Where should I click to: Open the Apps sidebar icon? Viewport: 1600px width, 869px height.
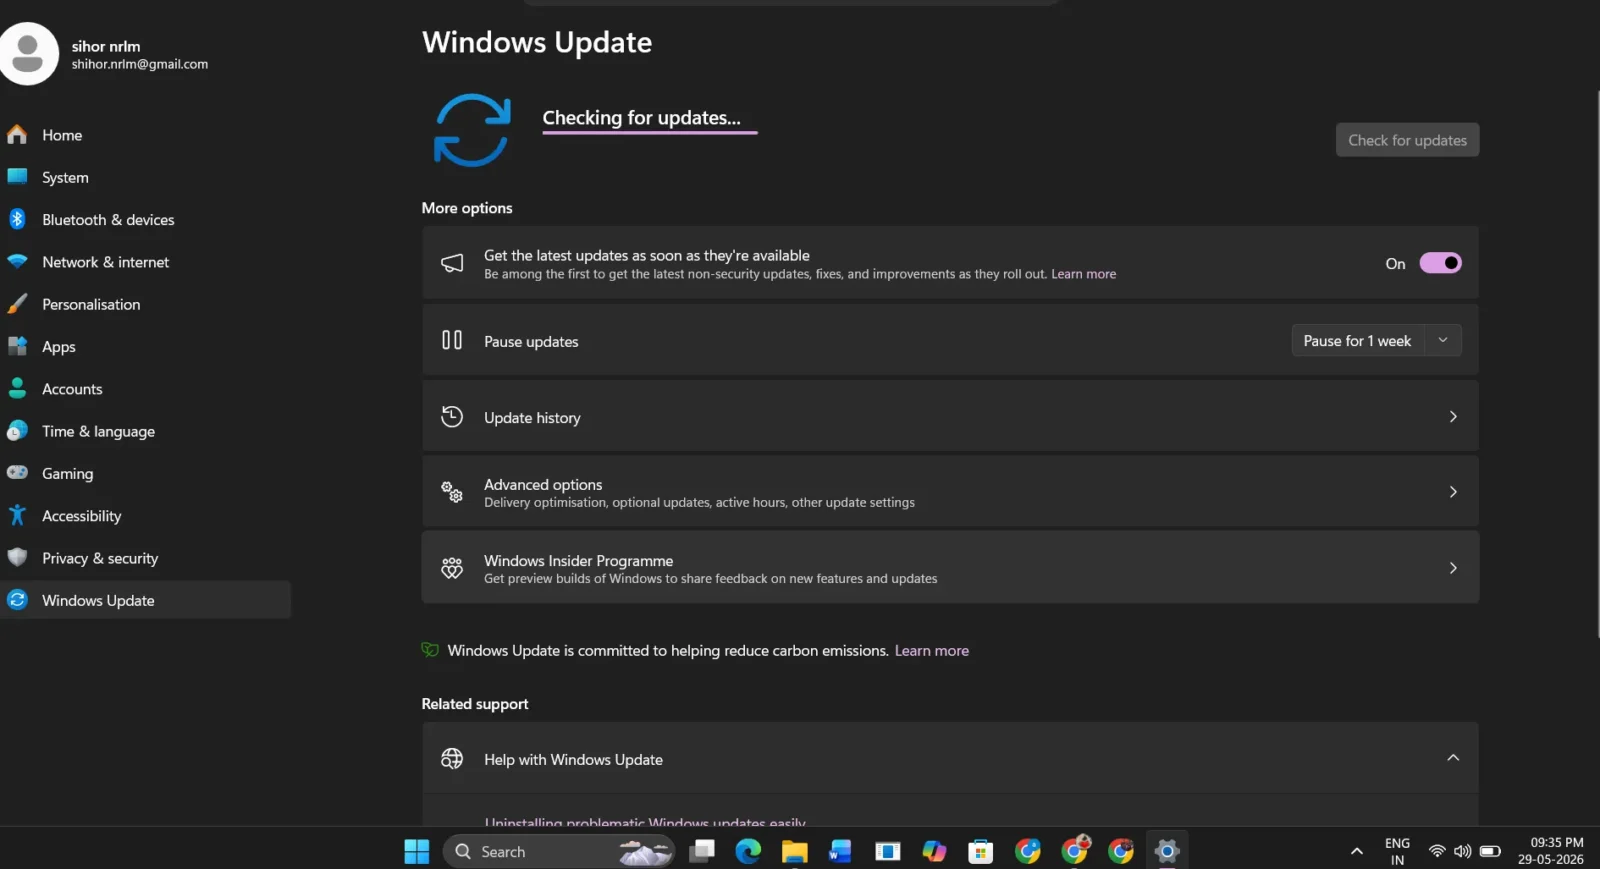tap(17, 346)
